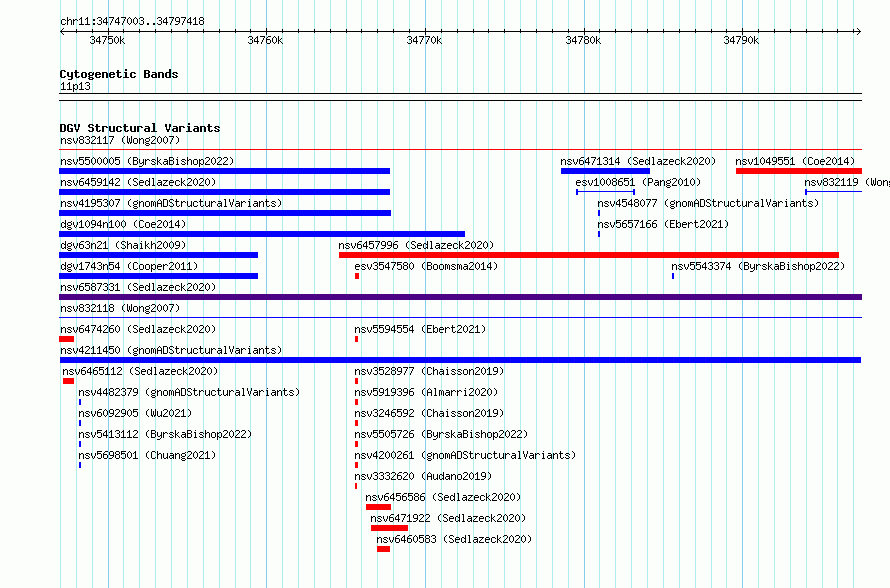This screenshot has width=890, height=588.
Task: Click the red nsv6471922 variant bar
Action: [389, 528]
